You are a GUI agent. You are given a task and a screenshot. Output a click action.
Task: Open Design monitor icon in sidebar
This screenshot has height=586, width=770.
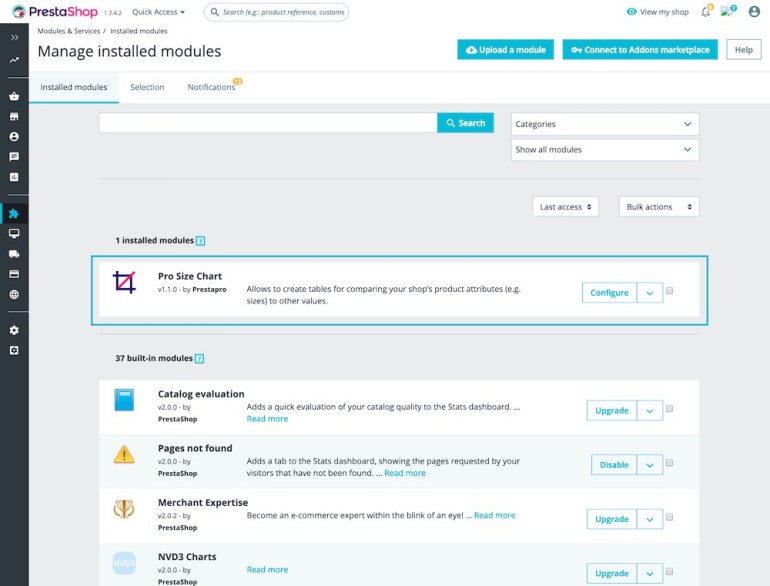point(14,233)
